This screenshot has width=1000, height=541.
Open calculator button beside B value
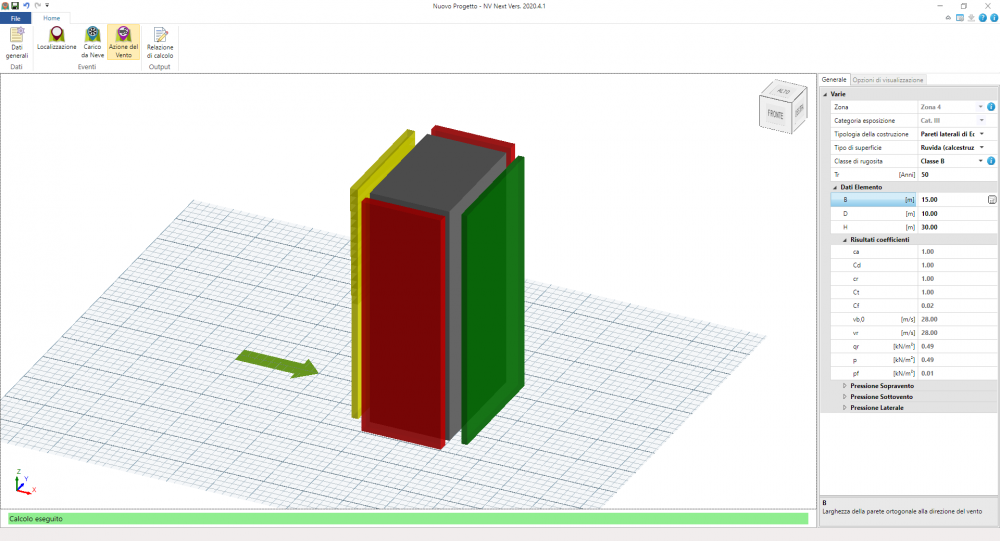(x=992, y=200)
